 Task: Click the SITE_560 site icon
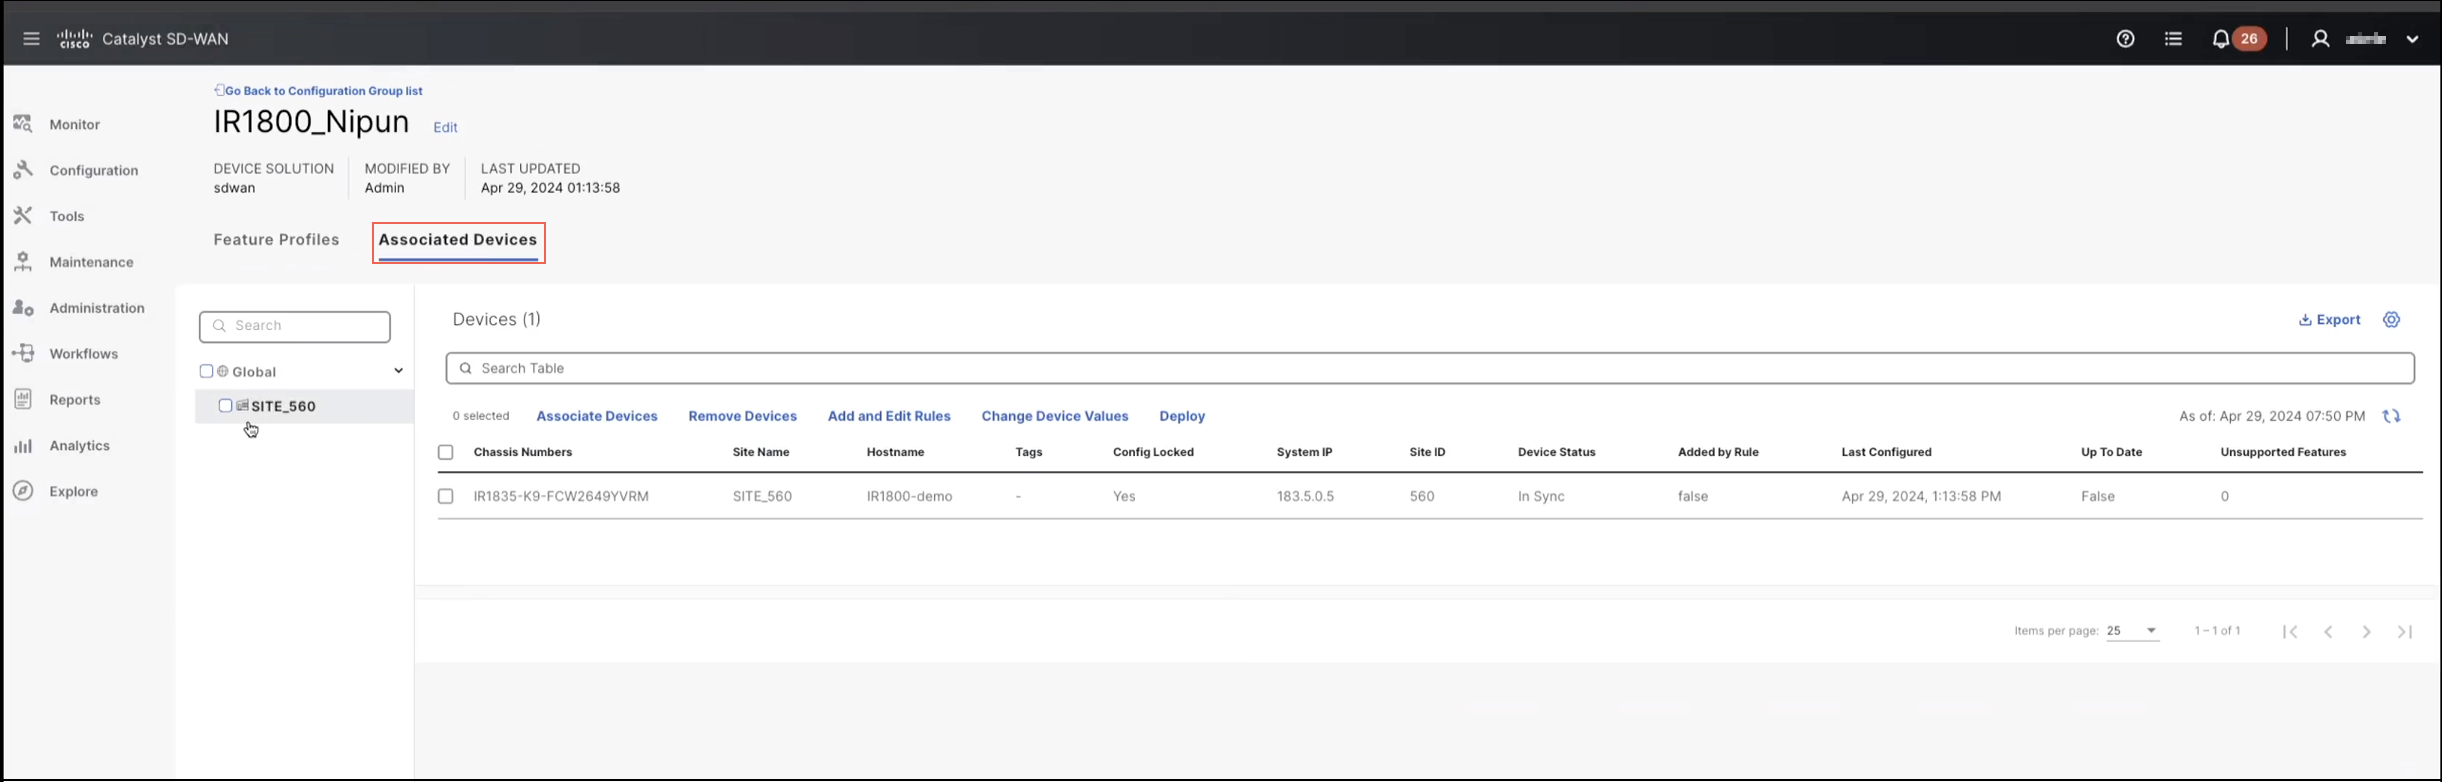[242, 406]
